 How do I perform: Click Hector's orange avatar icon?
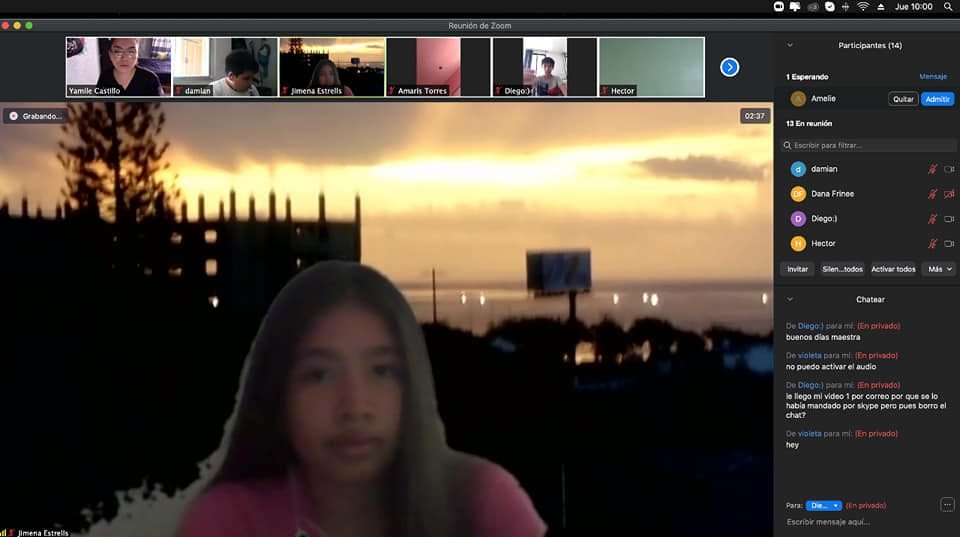pos(798,244)
